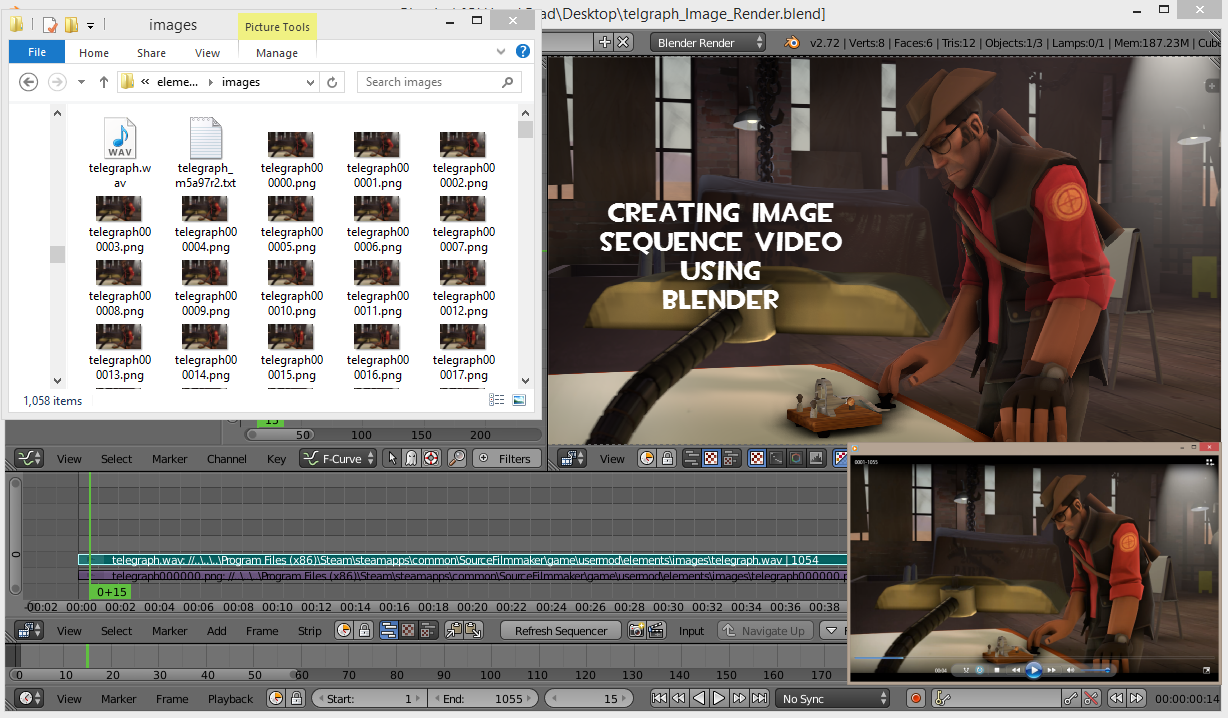Click the Refresh Sequencer button
Viewport: 1228px width, 718px height.
tap(561, 631)
